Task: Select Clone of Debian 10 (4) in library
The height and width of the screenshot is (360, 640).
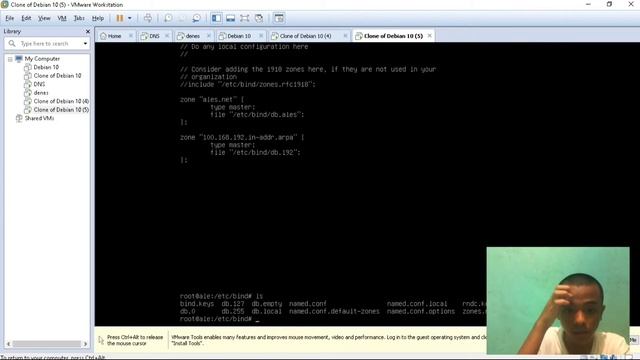Action: (x=61, y=101)
